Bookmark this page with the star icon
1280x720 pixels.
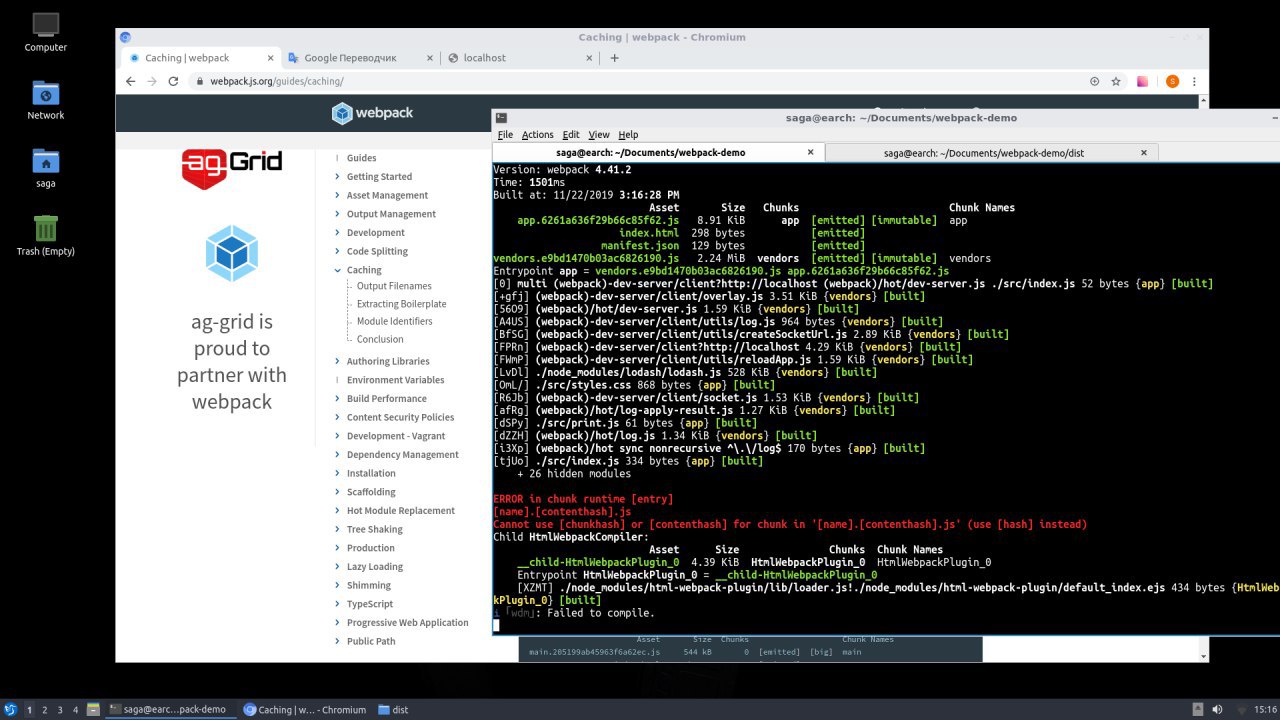pos(1116,82)
